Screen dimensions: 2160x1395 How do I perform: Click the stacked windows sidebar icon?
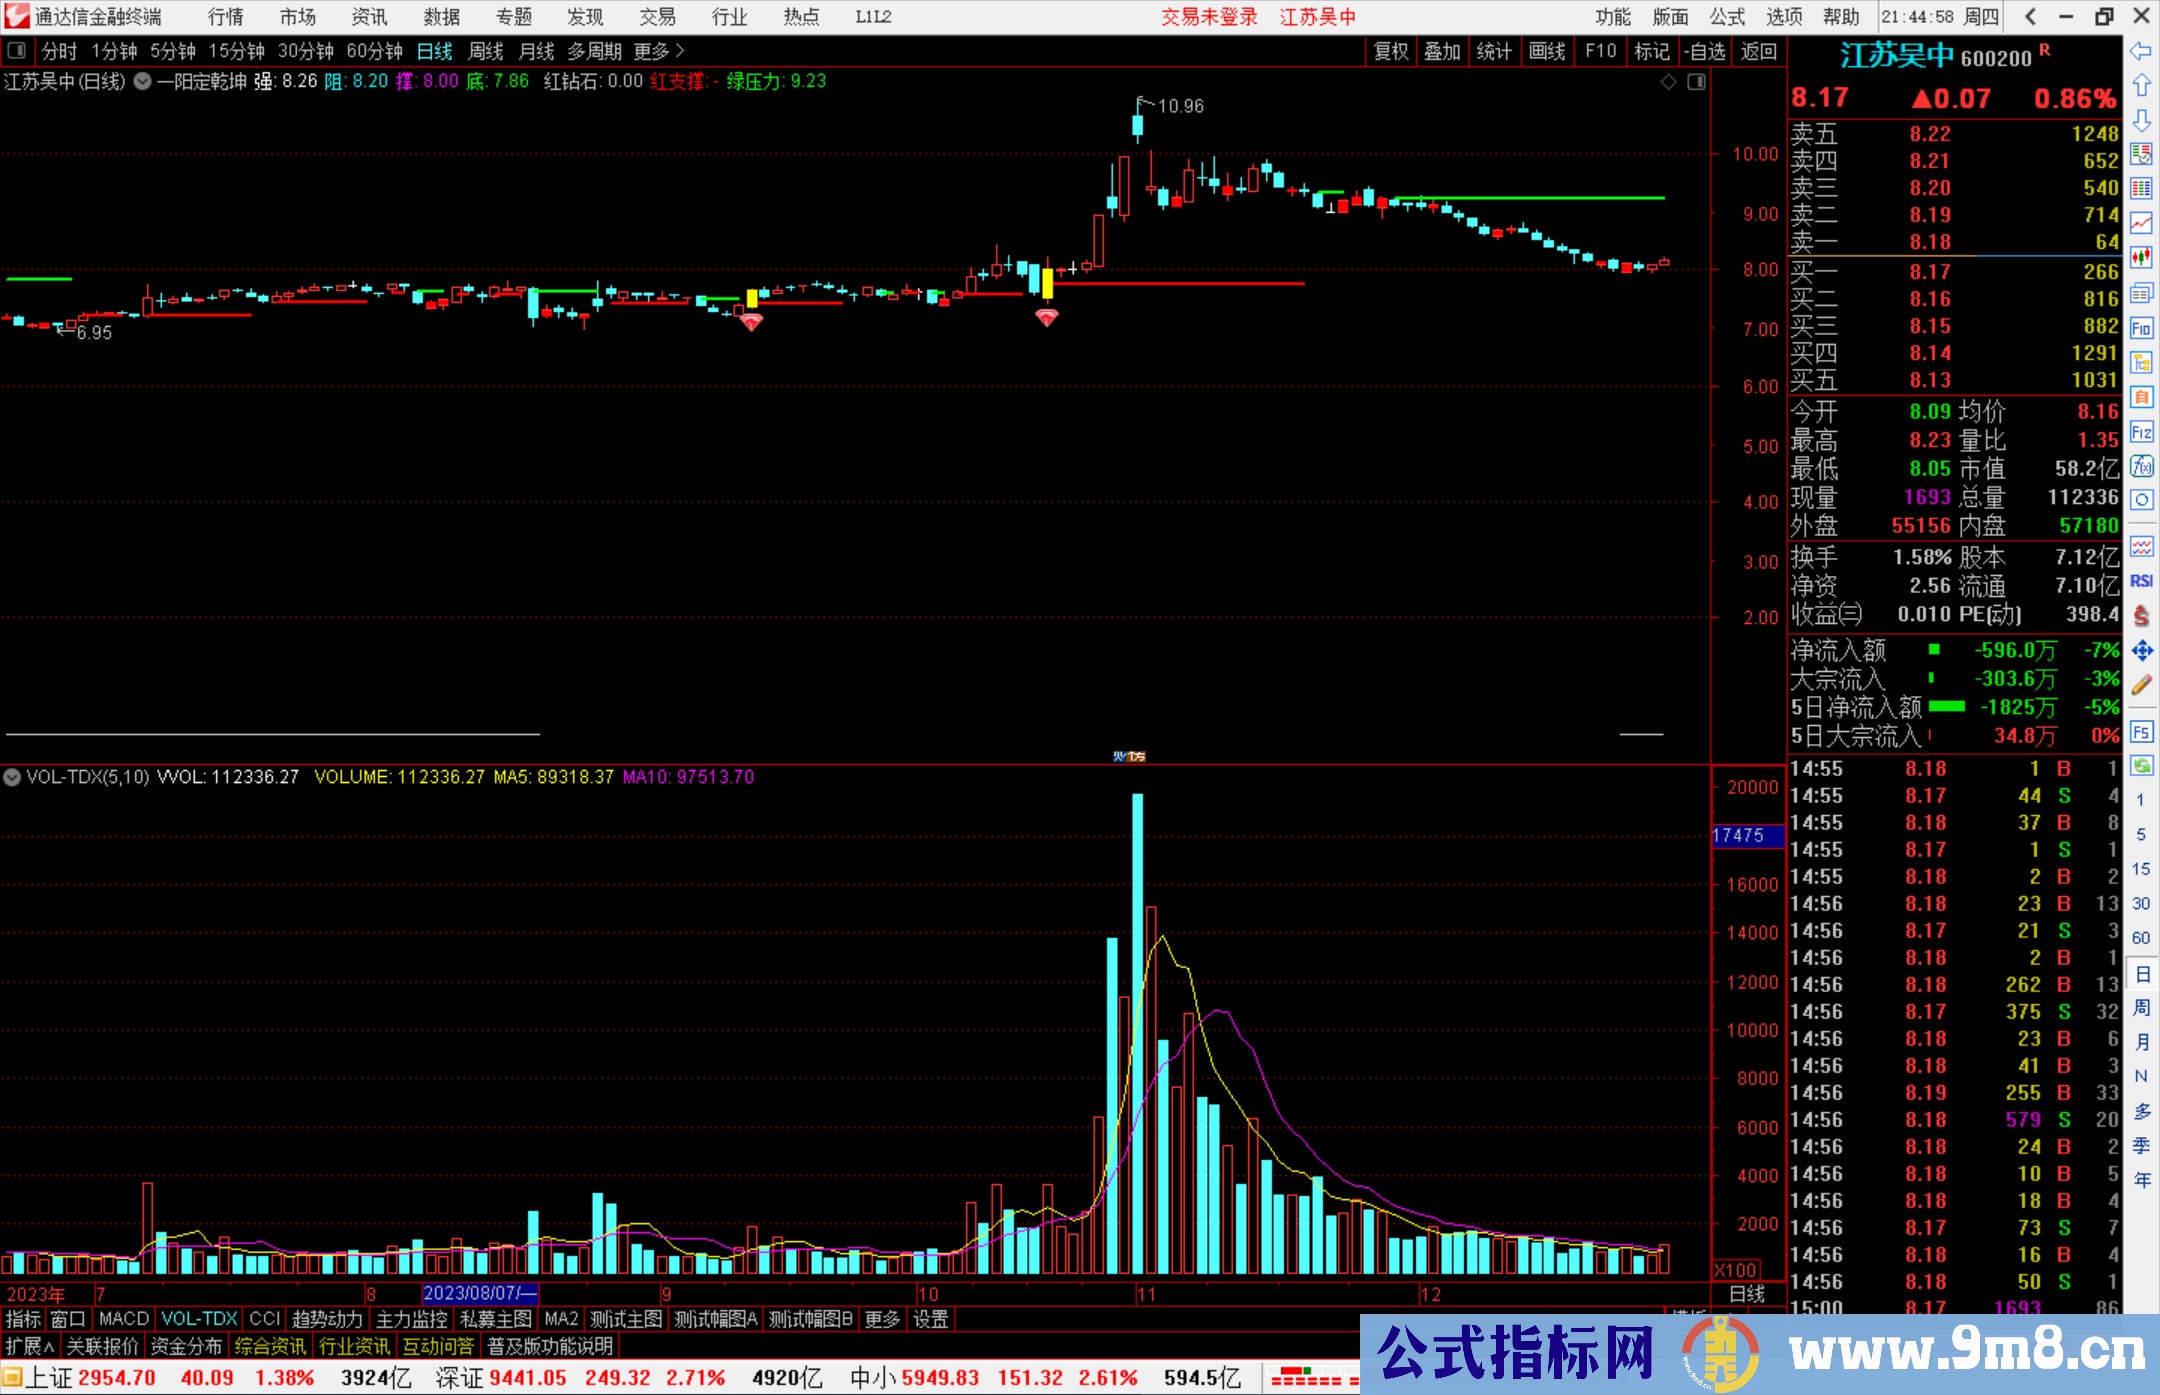point(2141,293)
